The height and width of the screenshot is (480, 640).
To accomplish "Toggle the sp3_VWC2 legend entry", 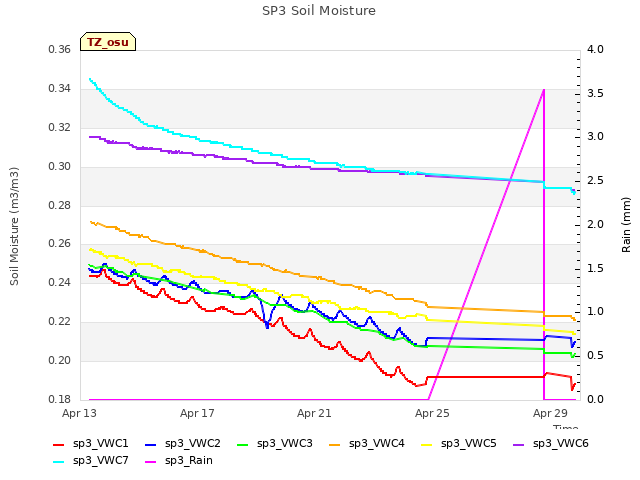I will click(x=182, y=444).
